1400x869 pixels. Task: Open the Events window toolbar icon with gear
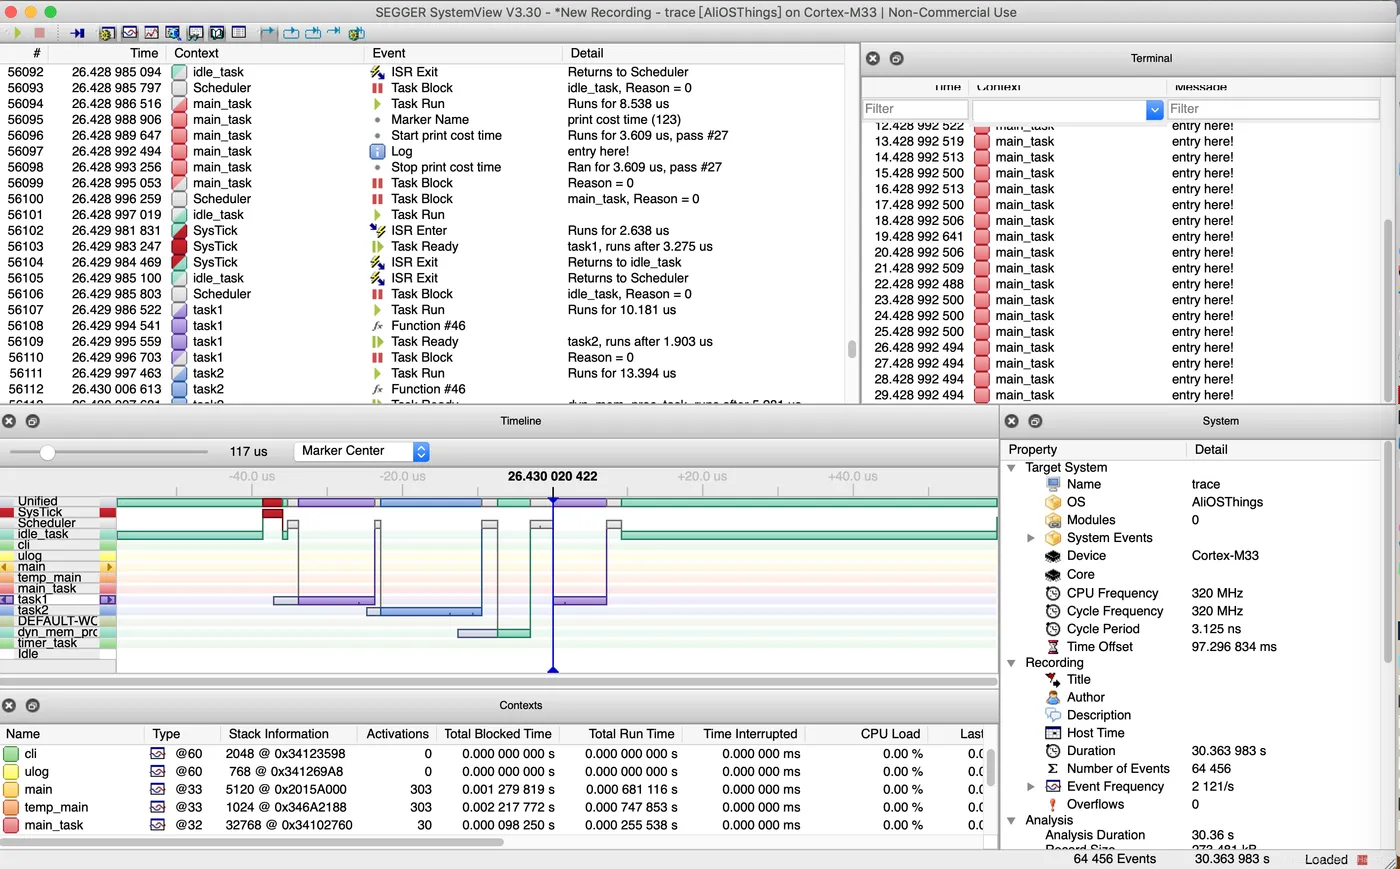pos(107,33)
